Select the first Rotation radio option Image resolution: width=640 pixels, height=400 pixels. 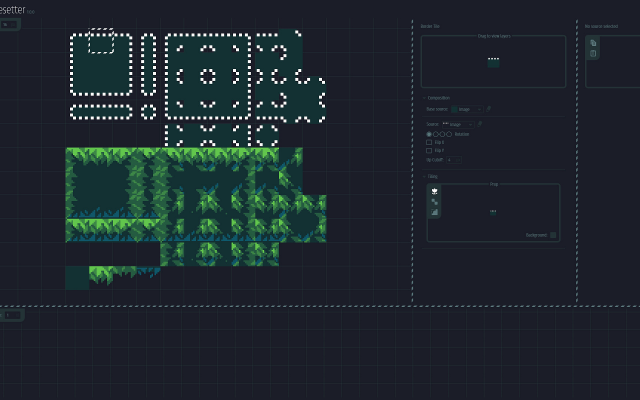429,134
